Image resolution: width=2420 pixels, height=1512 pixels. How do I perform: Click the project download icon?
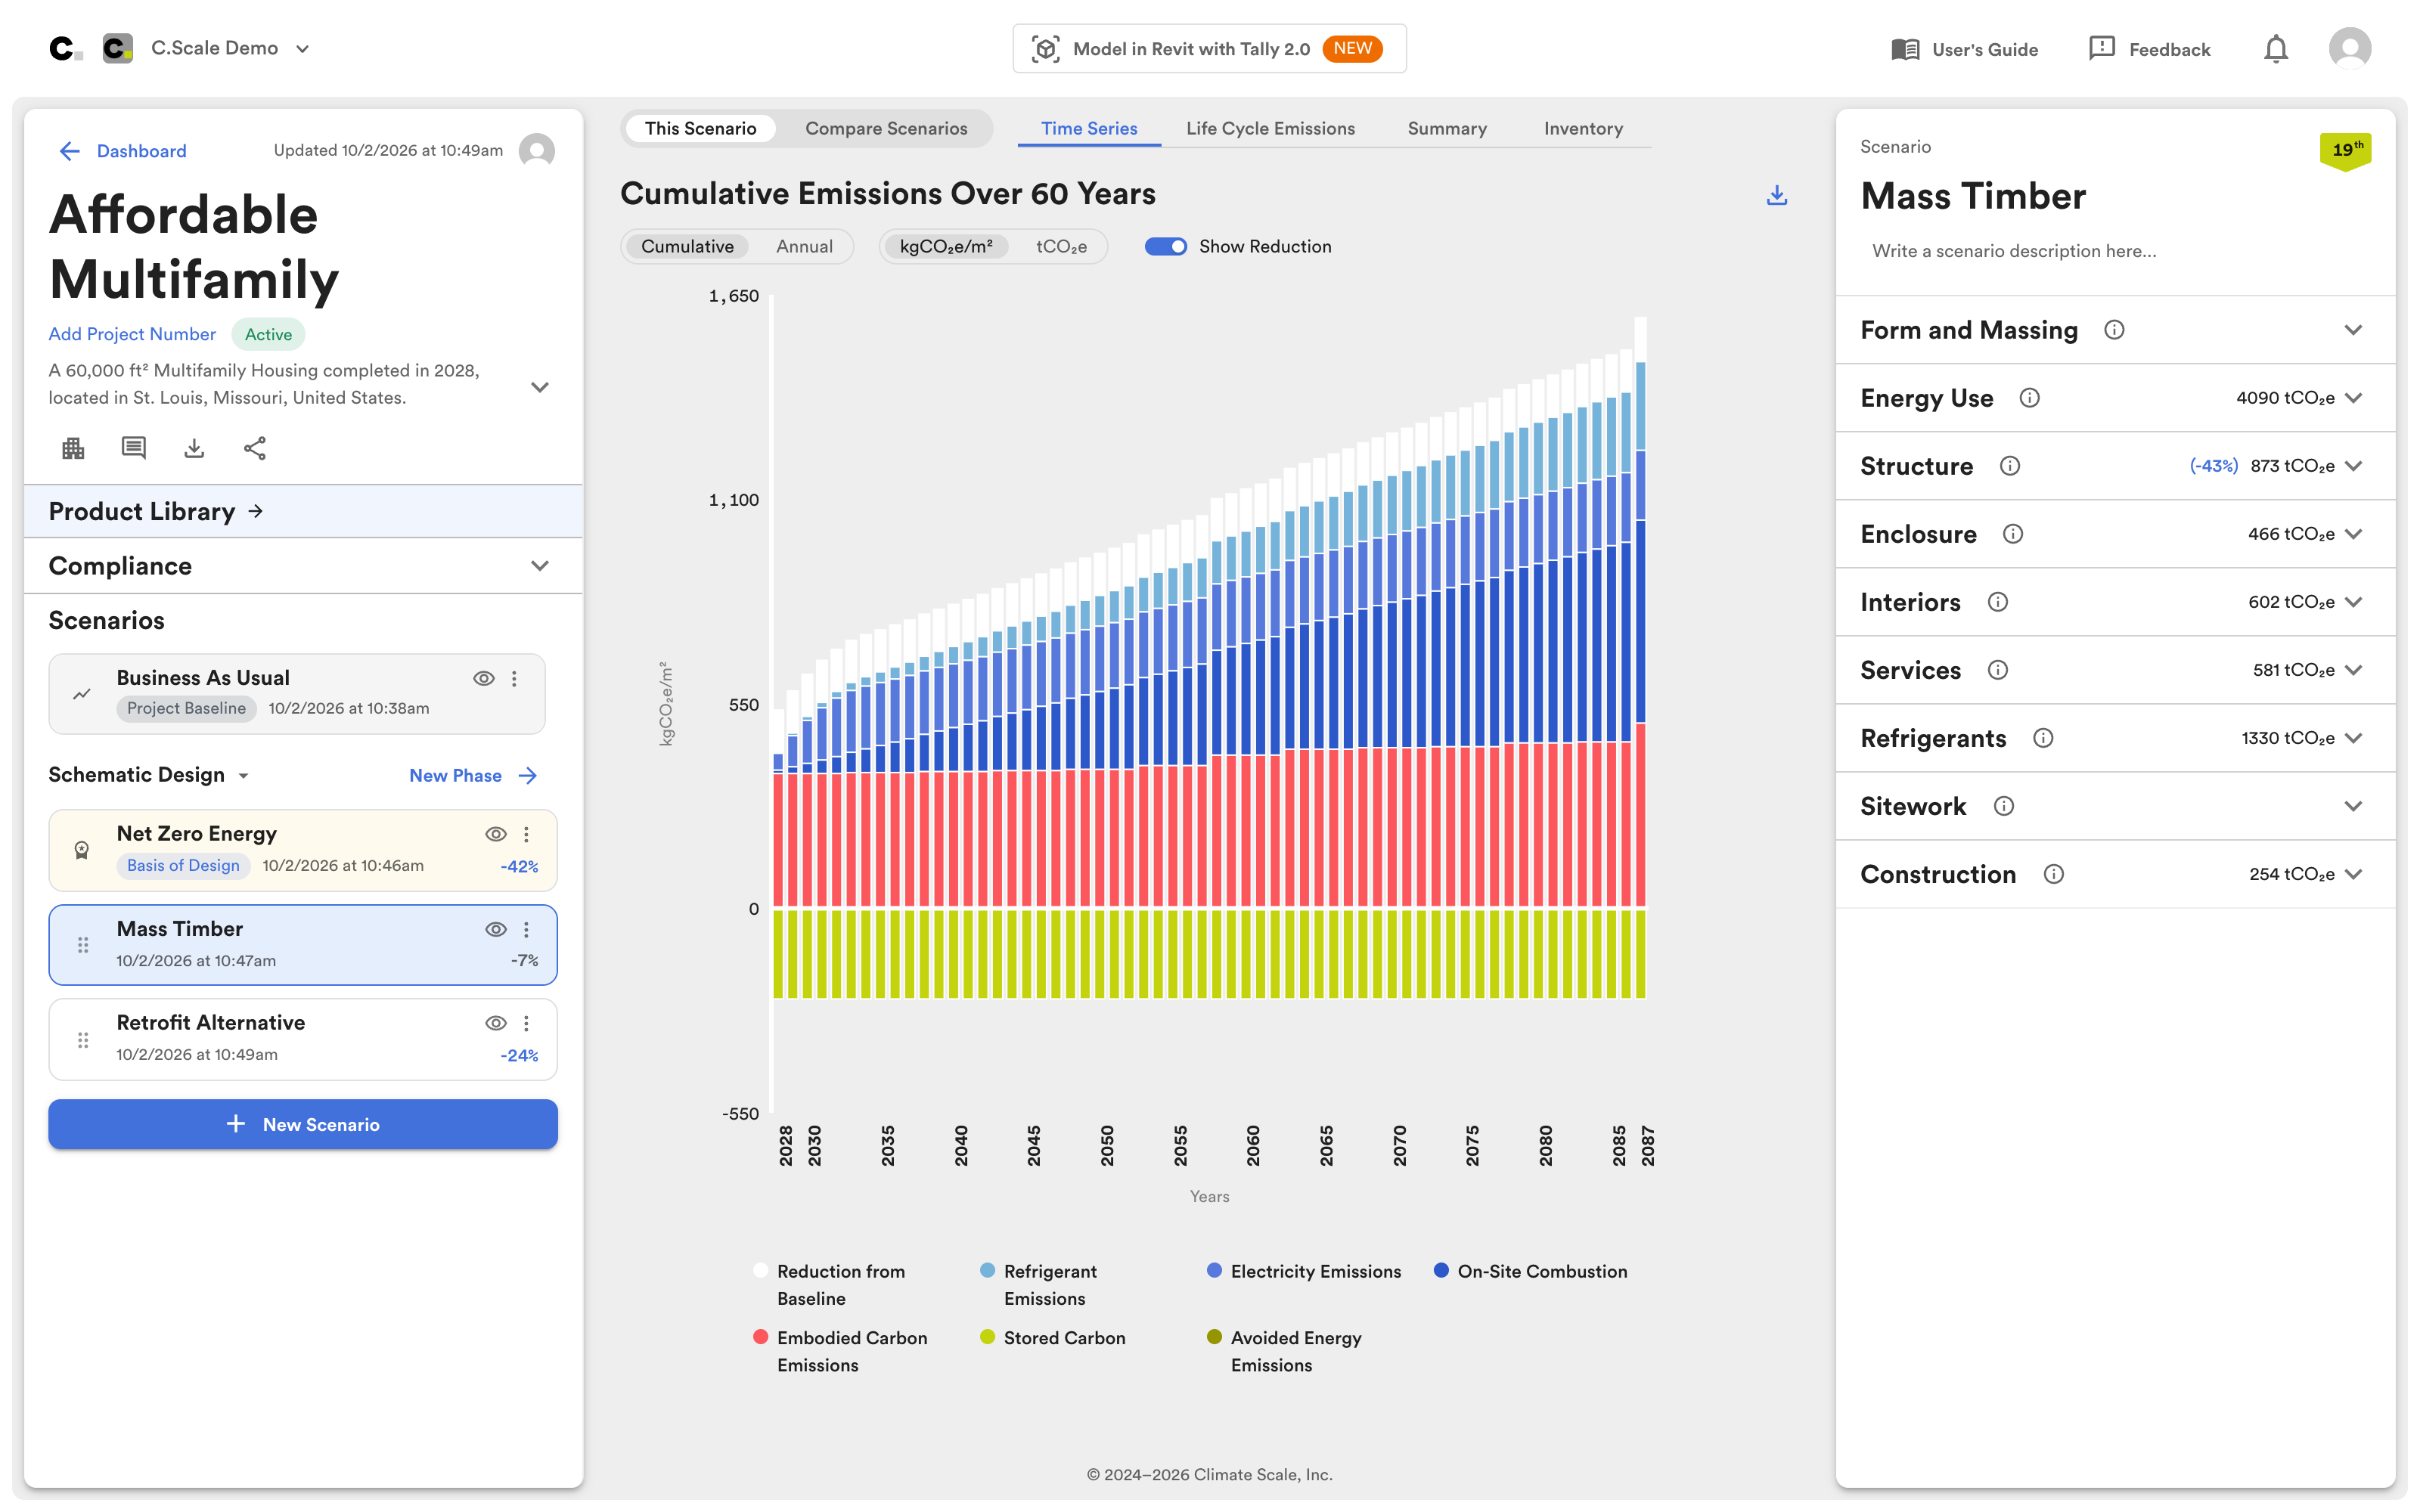pos(194,448)
